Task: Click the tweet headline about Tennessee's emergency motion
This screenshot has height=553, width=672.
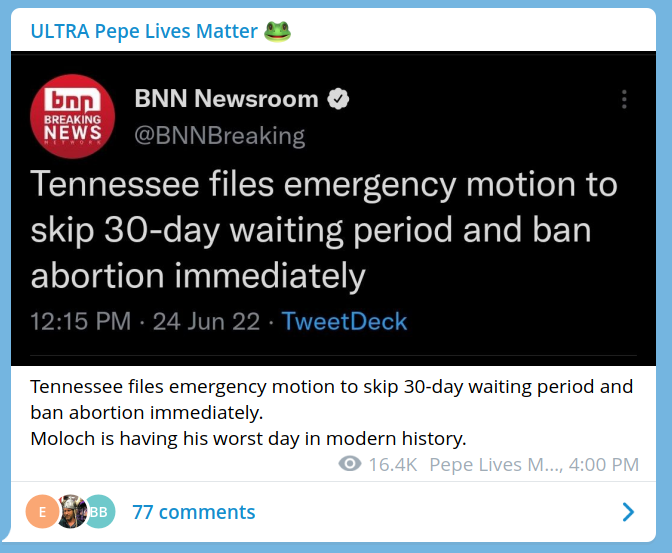Action: 324,230
